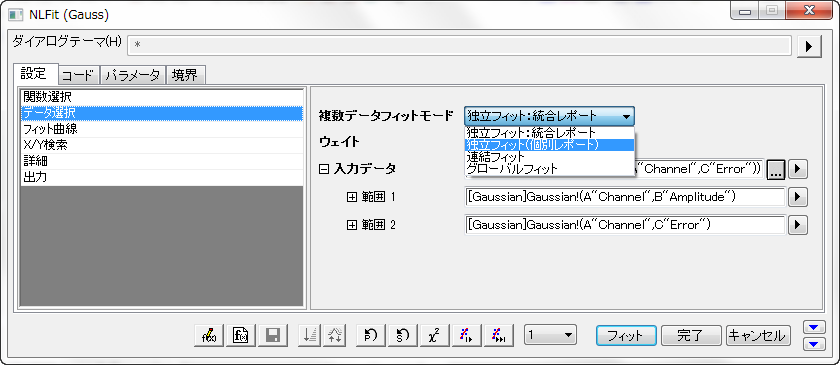Open the 複数データフィットモード combo box
This screenshot has width=840, height=365.
550,116
